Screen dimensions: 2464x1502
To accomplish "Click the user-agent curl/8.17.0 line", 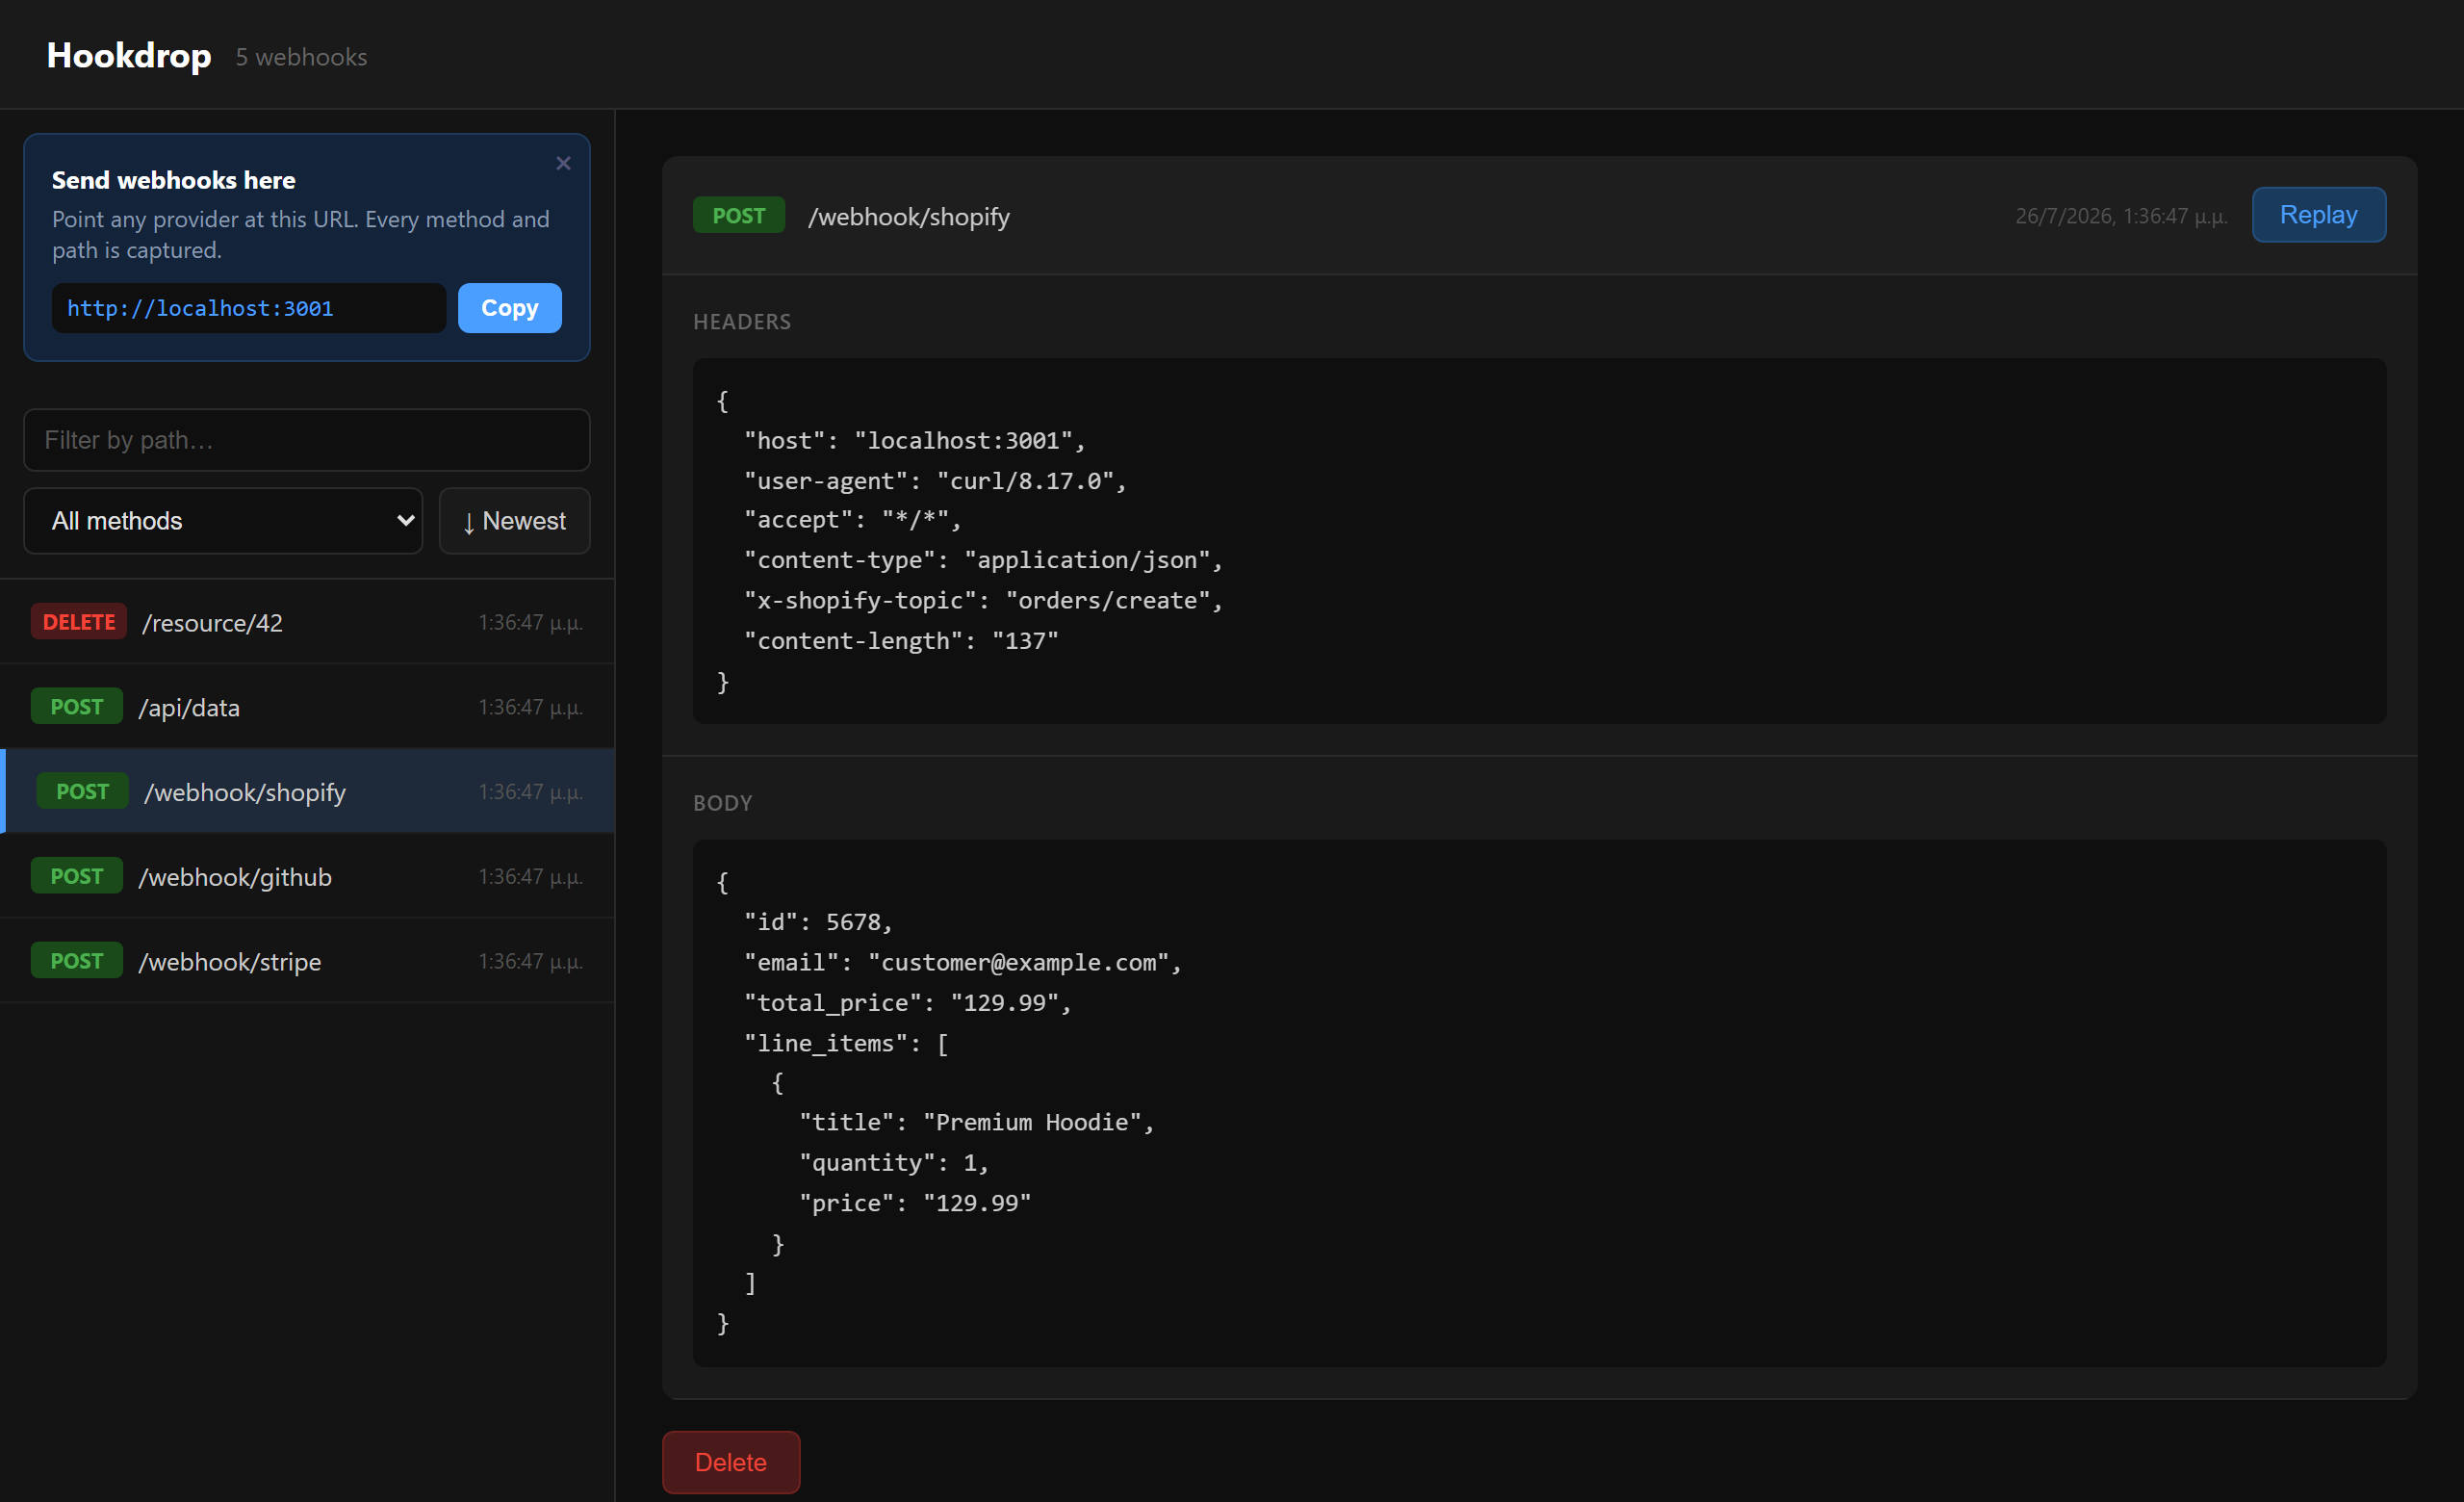I will pyautogui.click(x=935, y=481).
